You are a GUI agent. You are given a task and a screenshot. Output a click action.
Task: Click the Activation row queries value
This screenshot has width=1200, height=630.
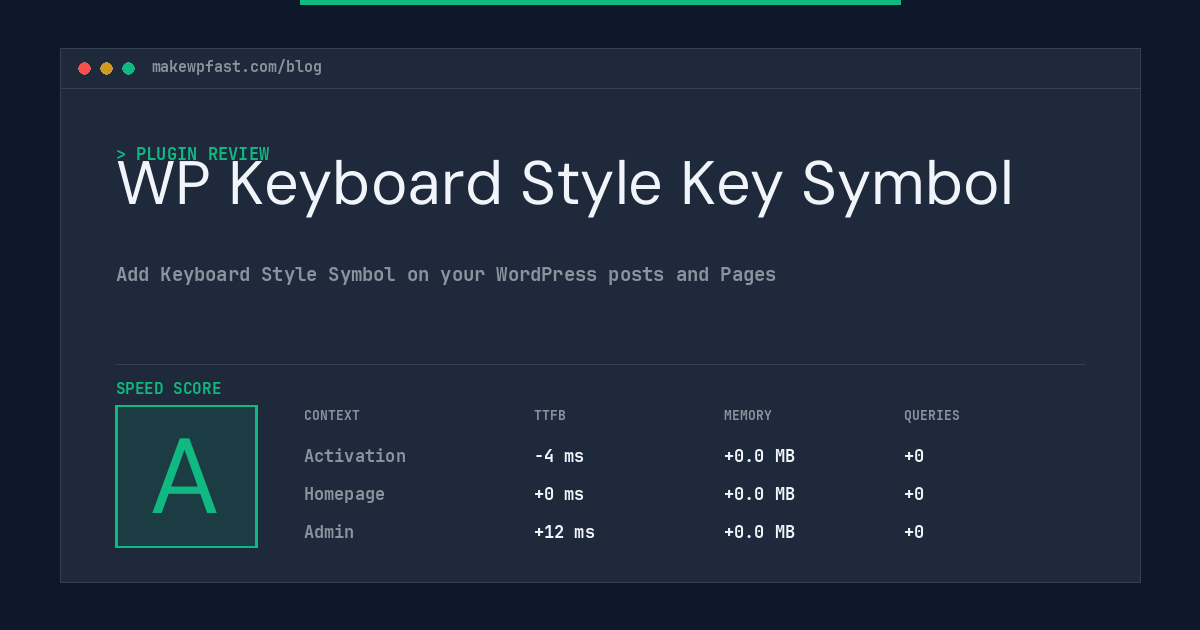914,456
